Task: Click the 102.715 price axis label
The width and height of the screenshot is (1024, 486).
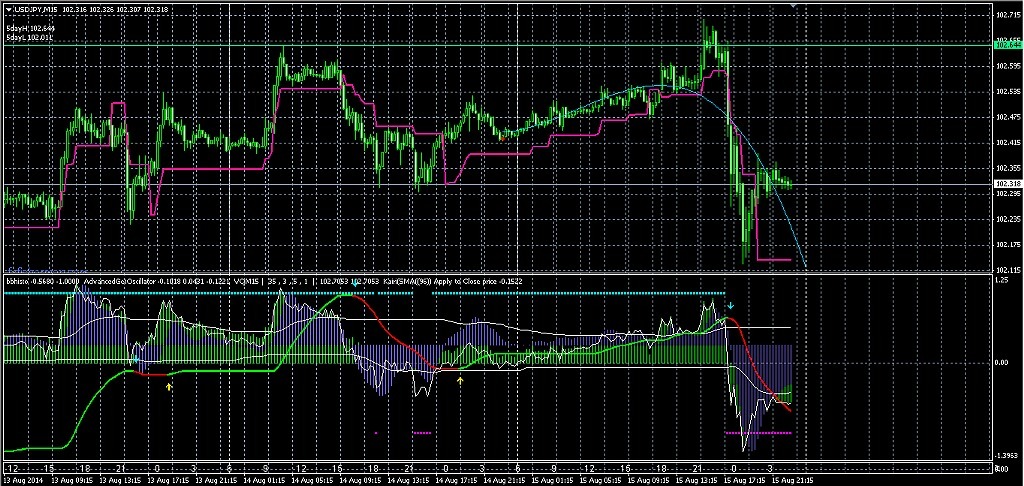Action: [x=1008, y=14]
